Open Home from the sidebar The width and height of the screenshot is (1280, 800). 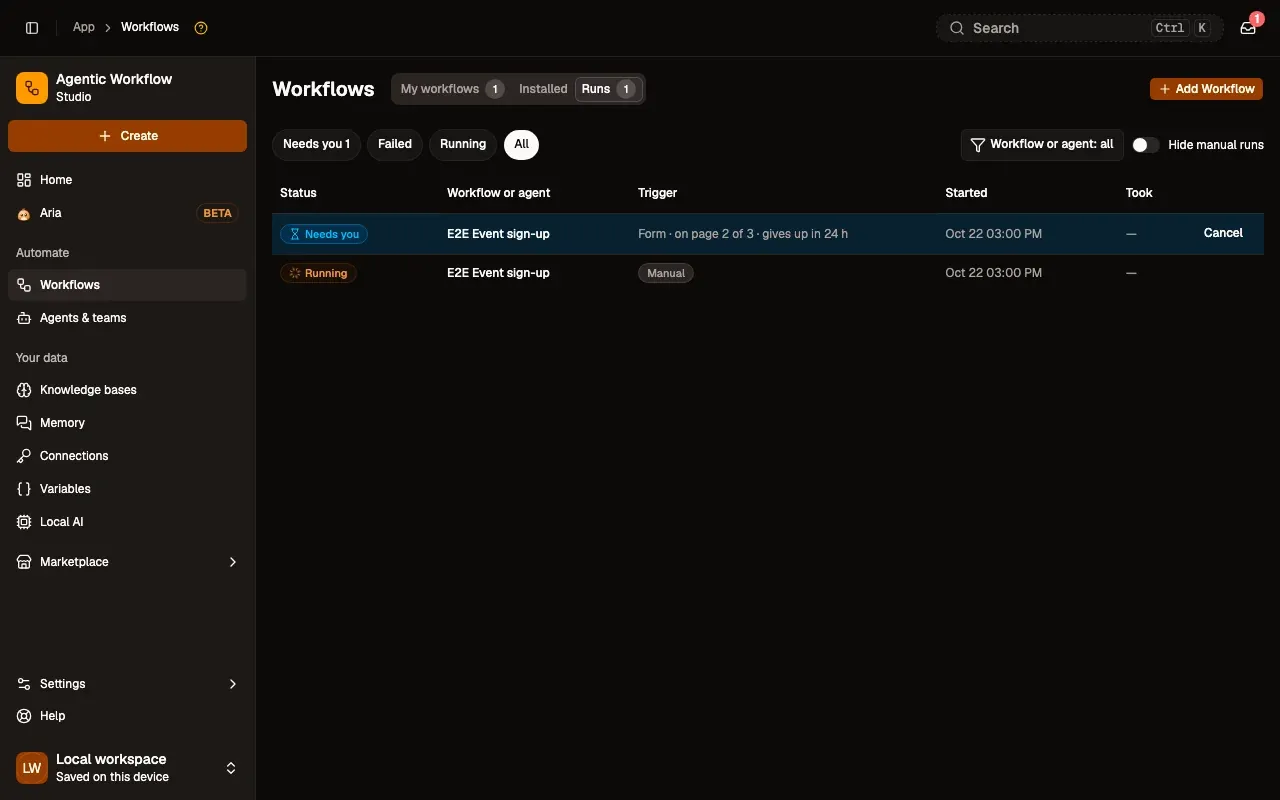(127, 180)
